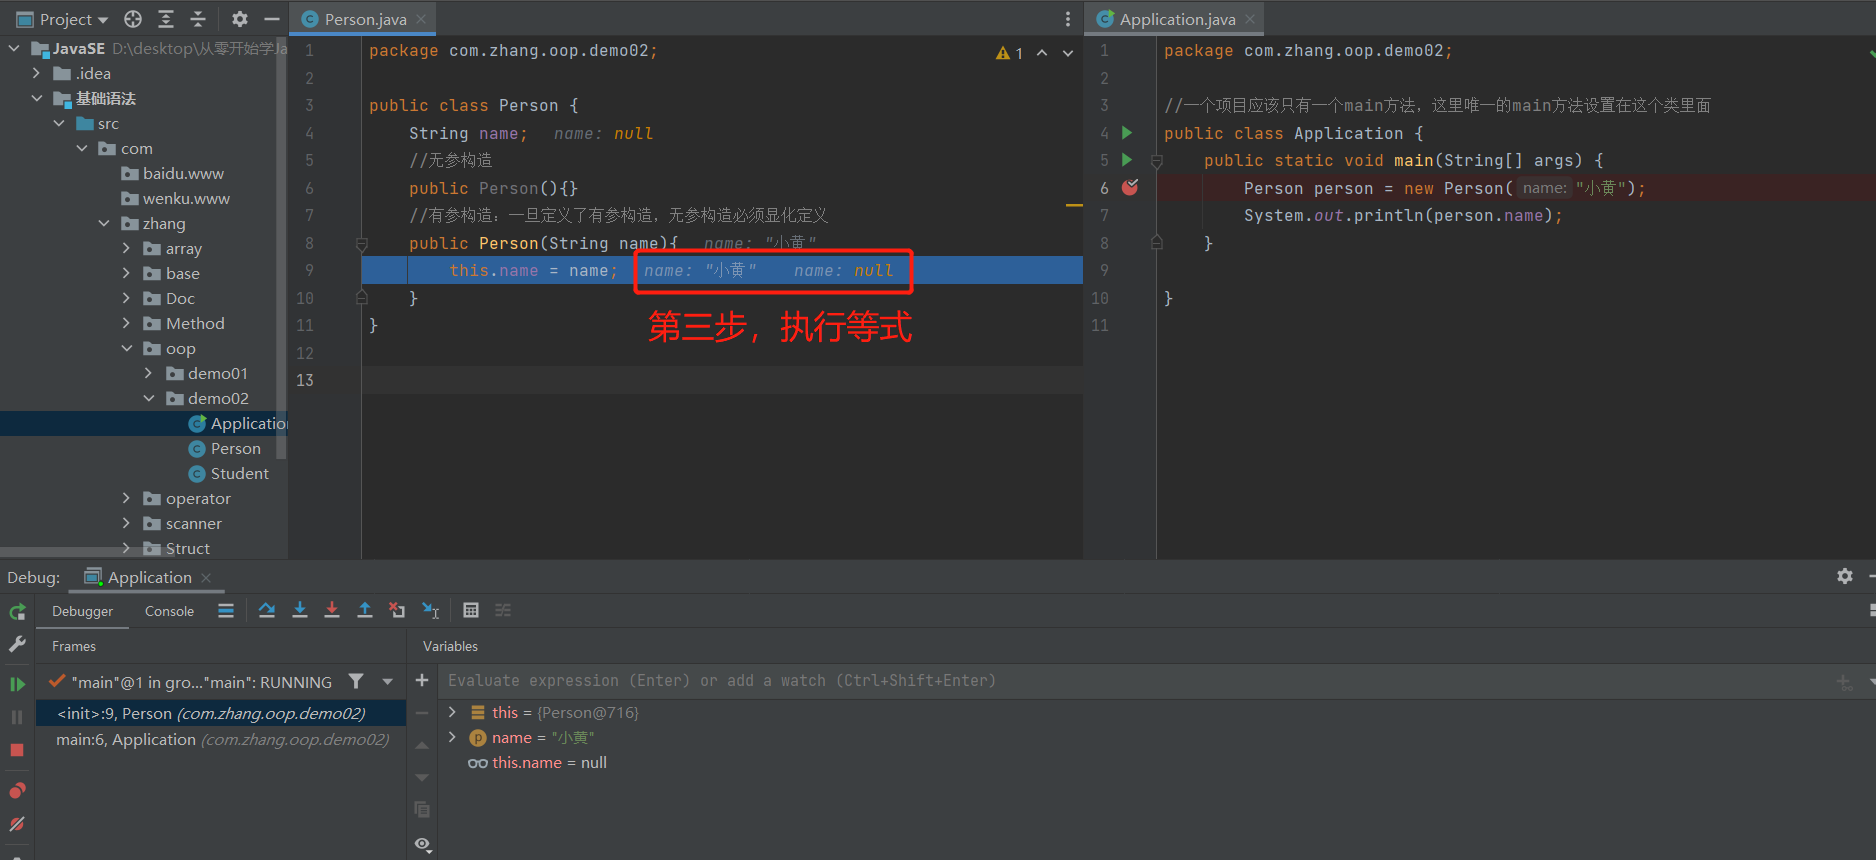
Task: Select frame 'main:6, Application'
Action: point(220,740)
